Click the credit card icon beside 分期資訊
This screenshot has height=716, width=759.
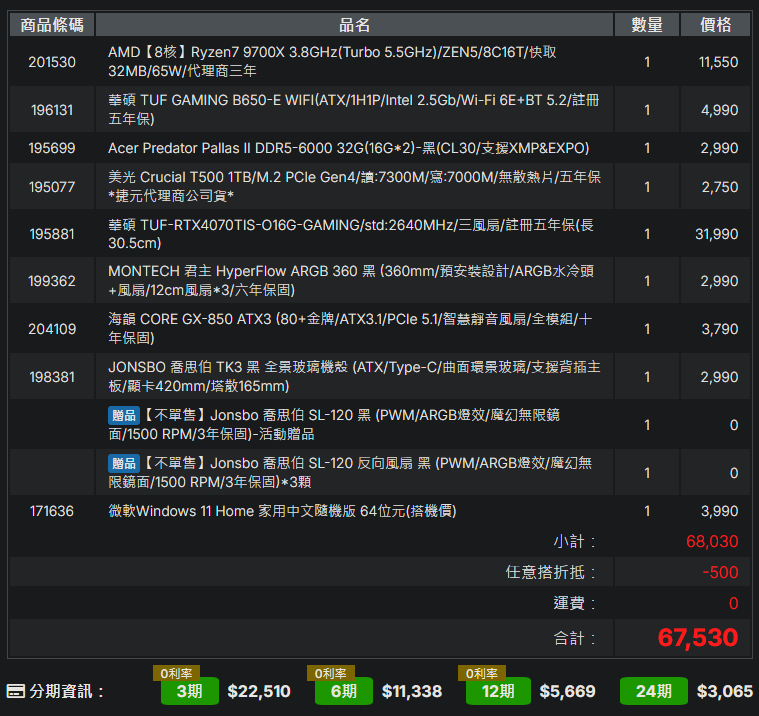(15, 691)
